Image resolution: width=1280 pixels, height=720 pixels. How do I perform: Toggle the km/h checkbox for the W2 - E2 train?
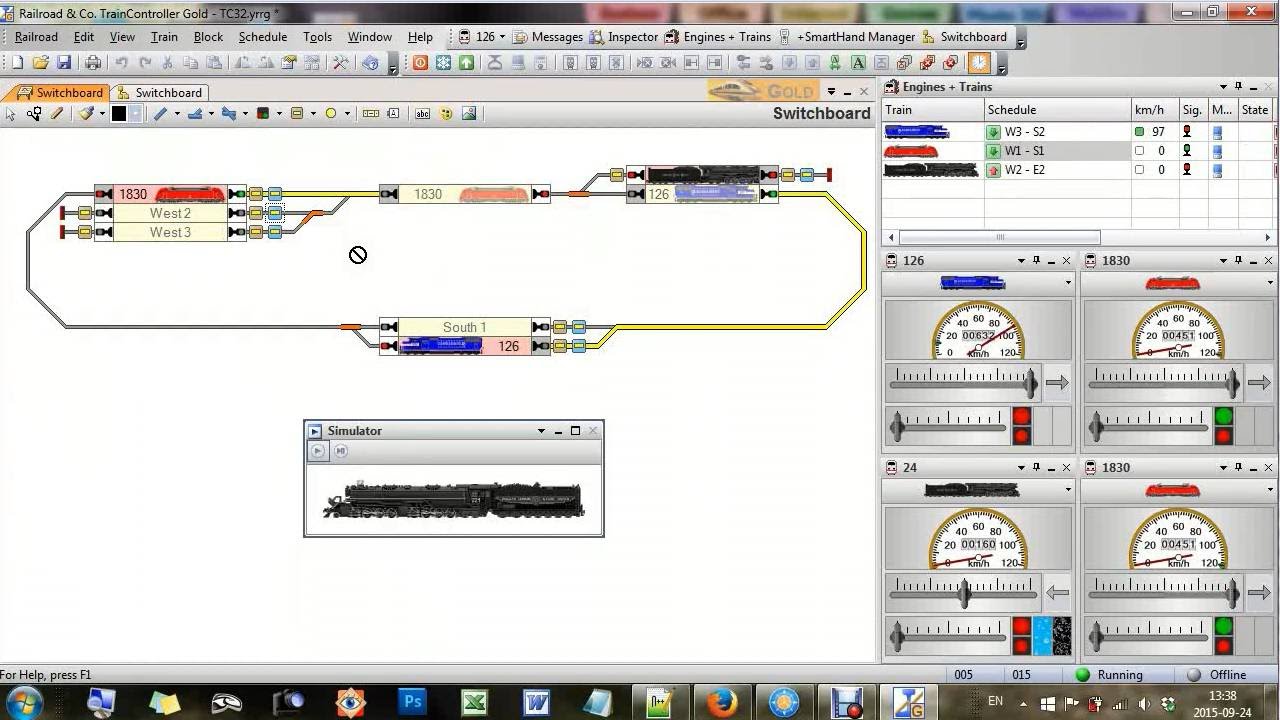coord(1139,169)
